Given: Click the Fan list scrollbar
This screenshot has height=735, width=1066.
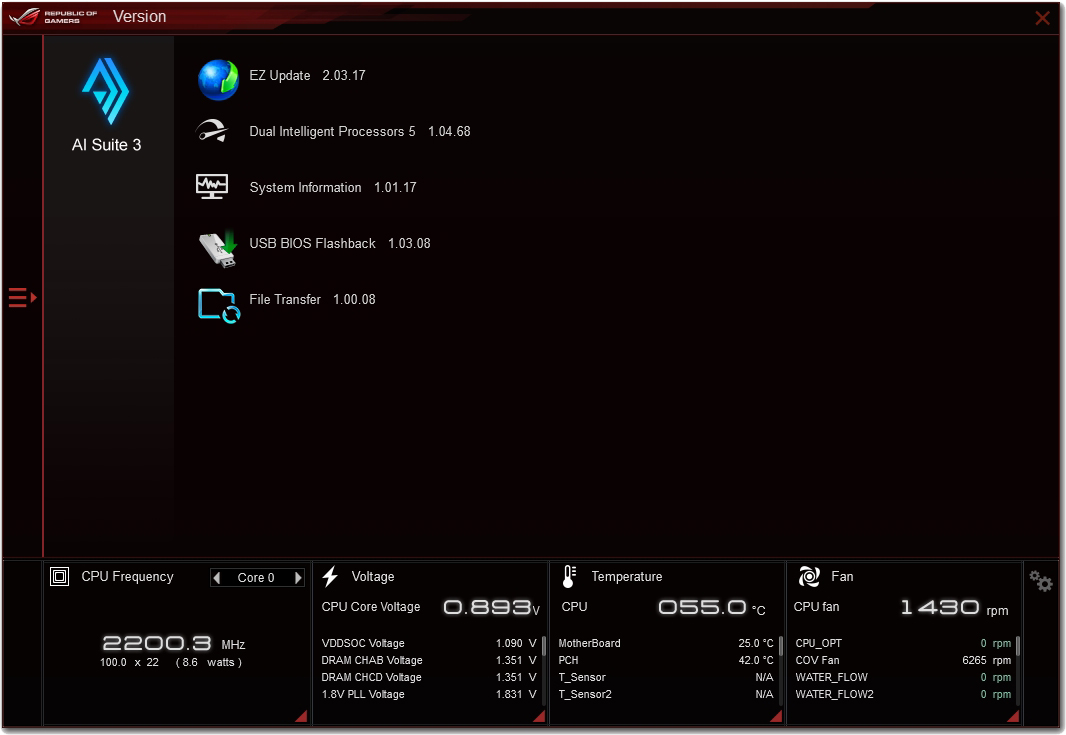Looking at the screenshot, I should [x=1018, y=645].
